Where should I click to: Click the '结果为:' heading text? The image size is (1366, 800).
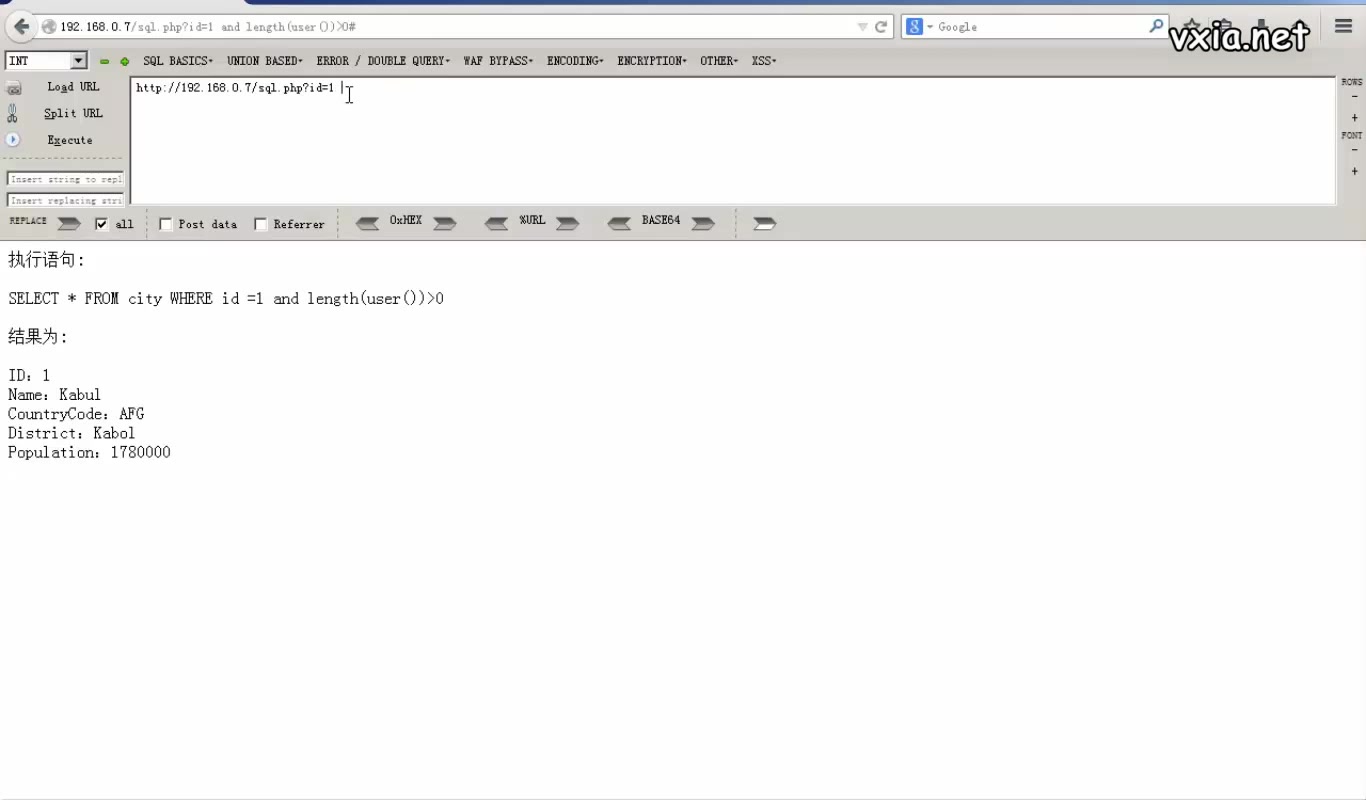[38, 336]
